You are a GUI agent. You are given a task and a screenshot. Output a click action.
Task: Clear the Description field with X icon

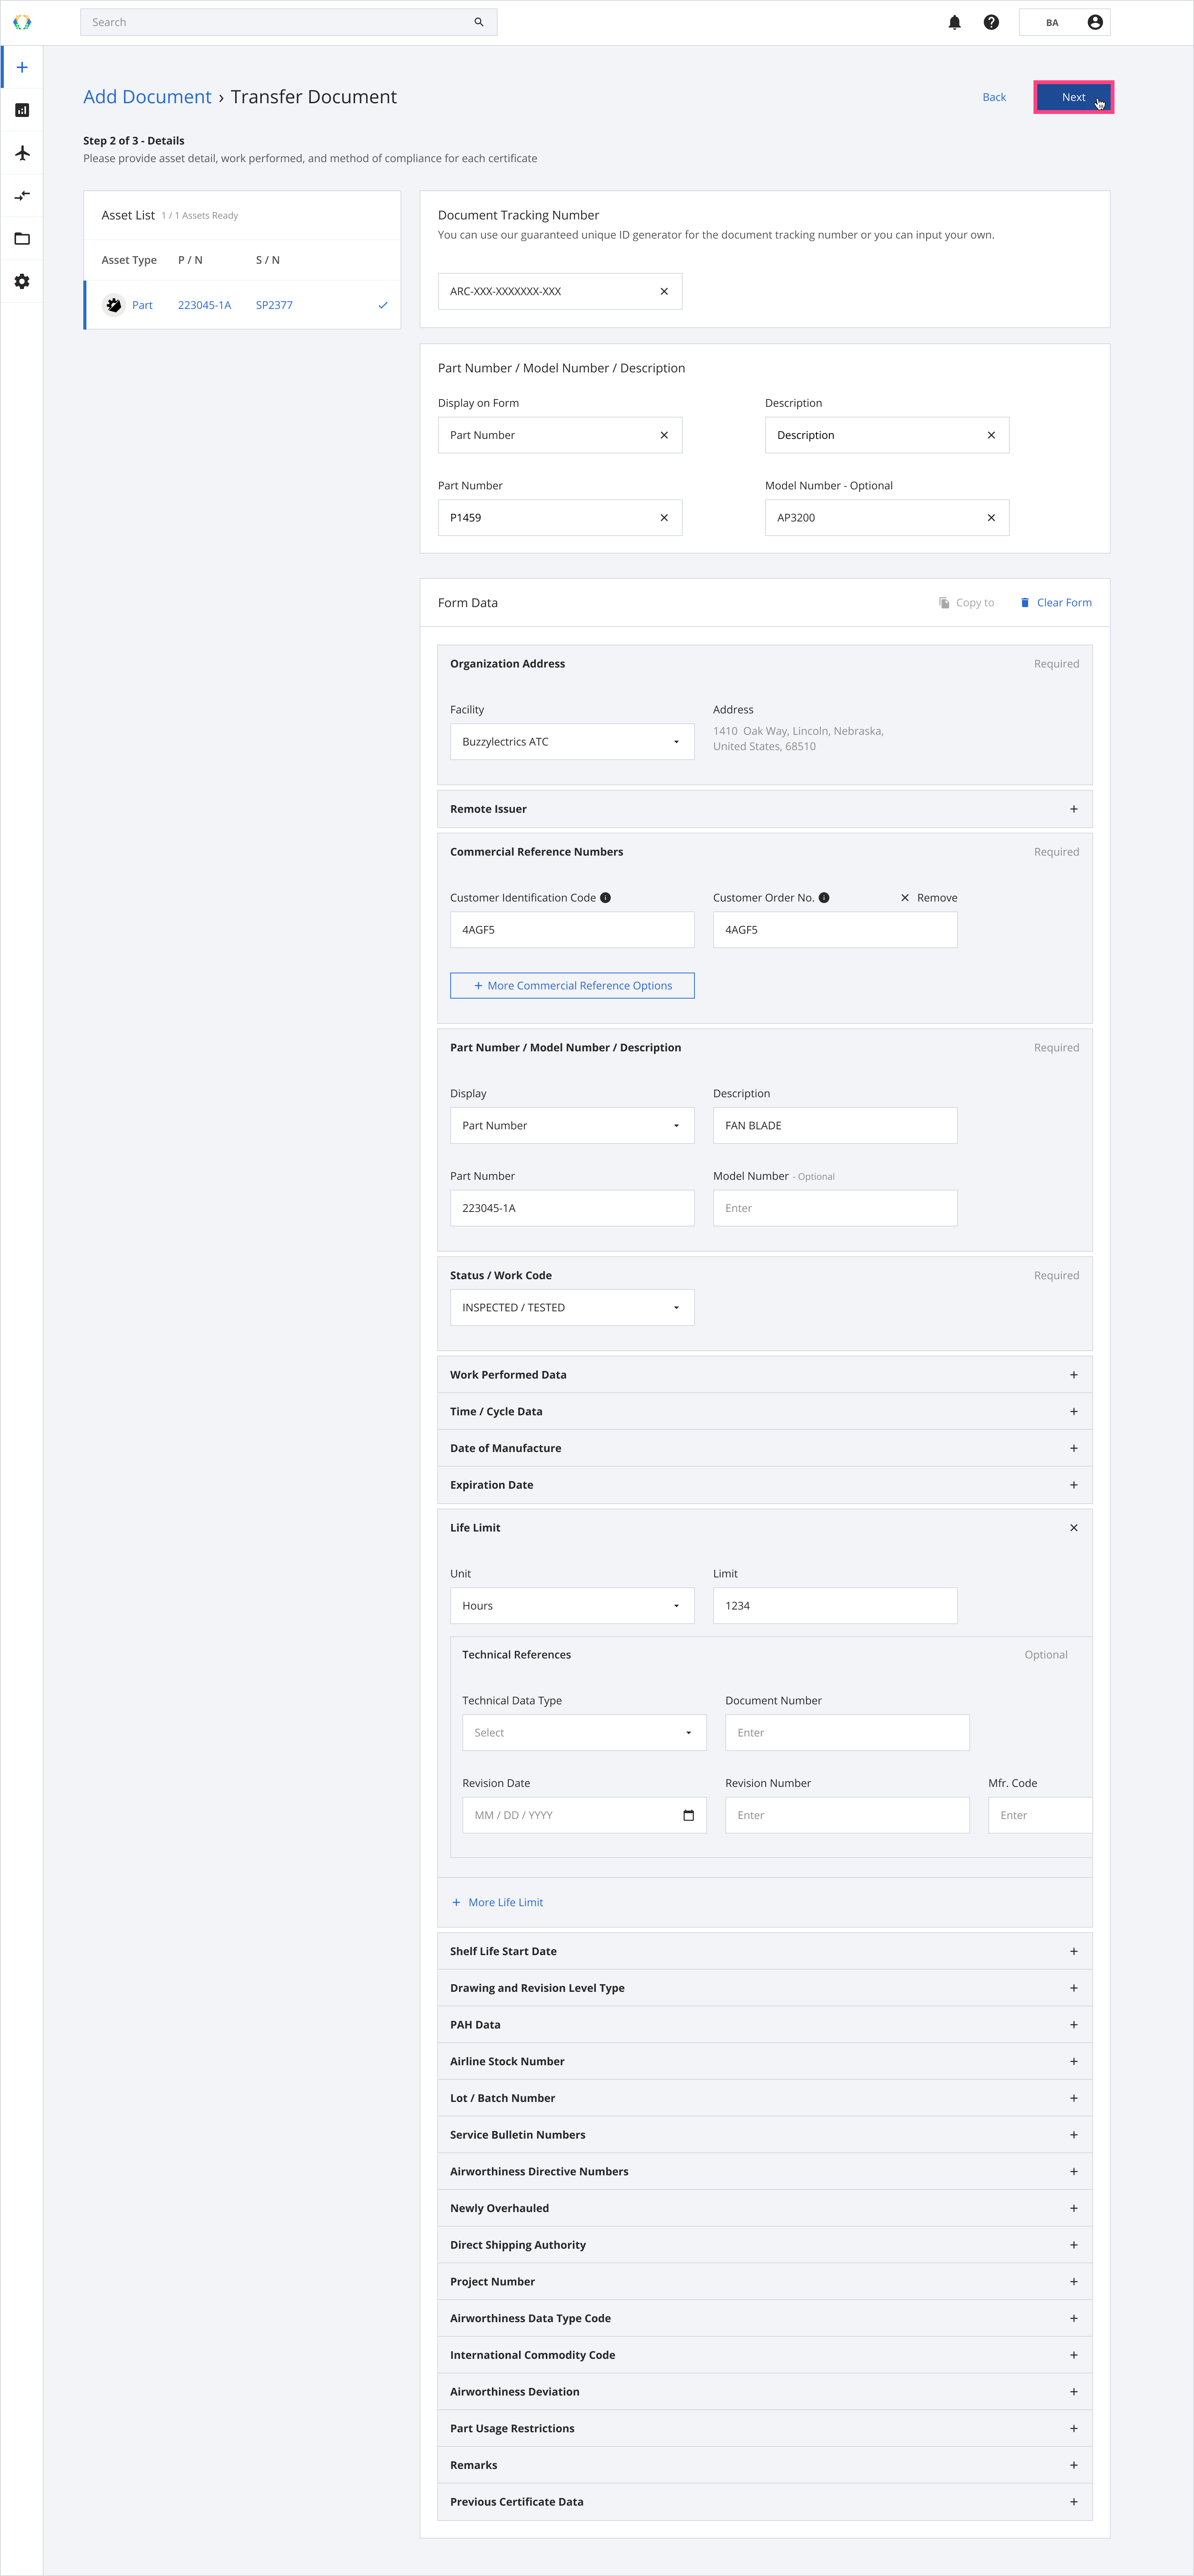[x=991, y=435]
